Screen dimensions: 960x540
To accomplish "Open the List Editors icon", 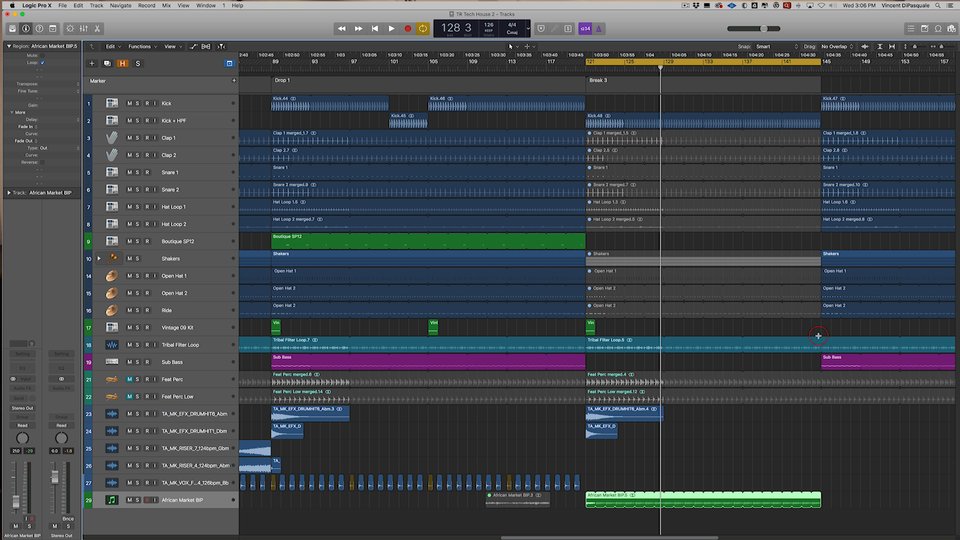I will [x=911, y=29].
